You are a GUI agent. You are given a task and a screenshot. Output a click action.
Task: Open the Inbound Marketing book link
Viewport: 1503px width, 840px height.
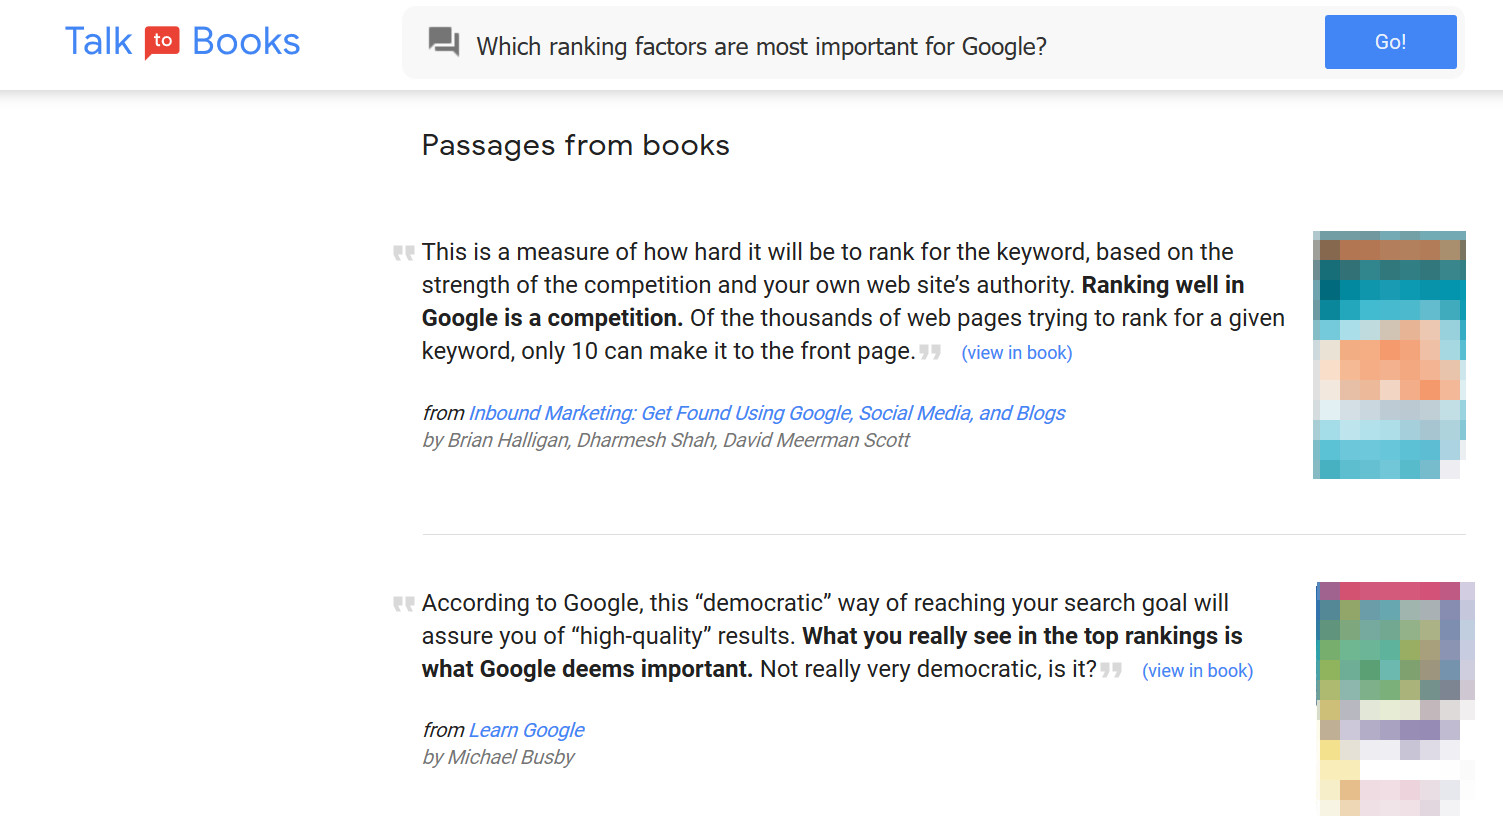coord(766,413)
